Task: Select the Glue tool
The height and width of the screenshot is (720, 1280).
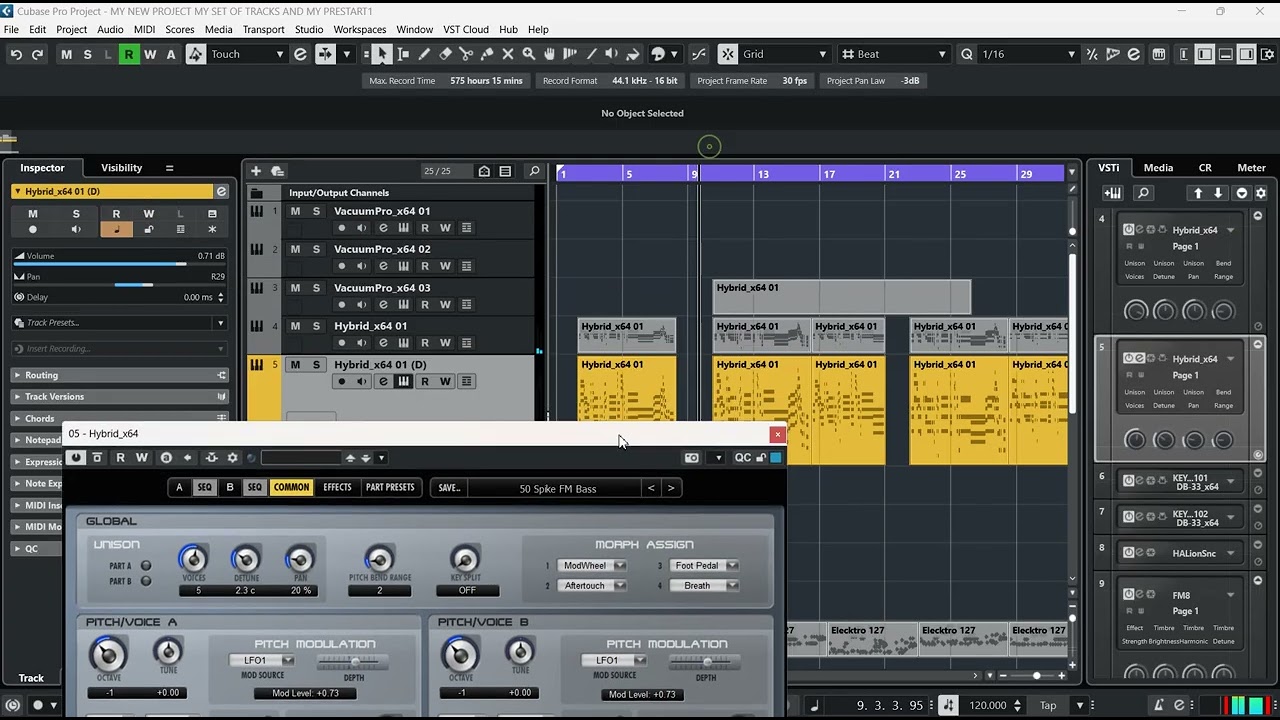Action: [x=487, y=54]
